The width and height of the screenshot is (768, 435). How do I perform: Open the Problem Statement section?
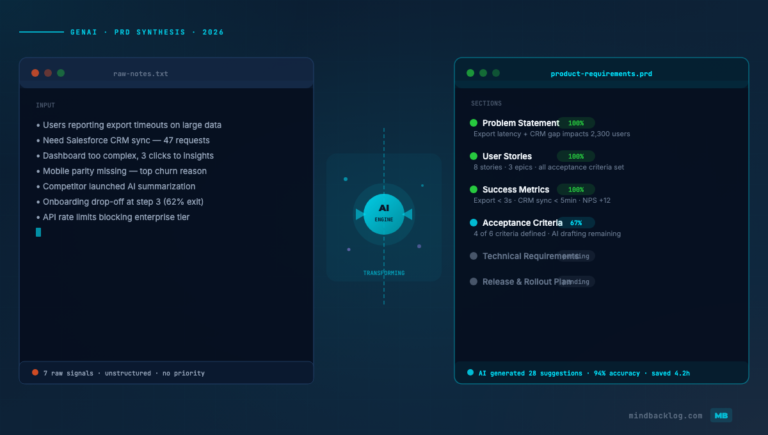(521, 123)
